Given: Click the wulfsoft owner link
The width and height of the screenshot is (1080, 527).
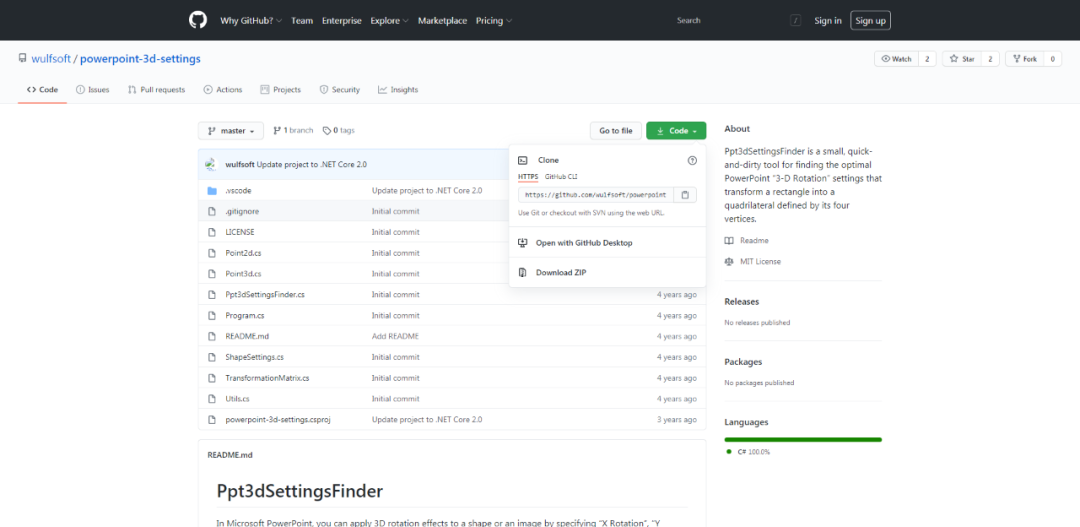Looking at the screenshot, I should pyautogui.click(x=51, y=59).
